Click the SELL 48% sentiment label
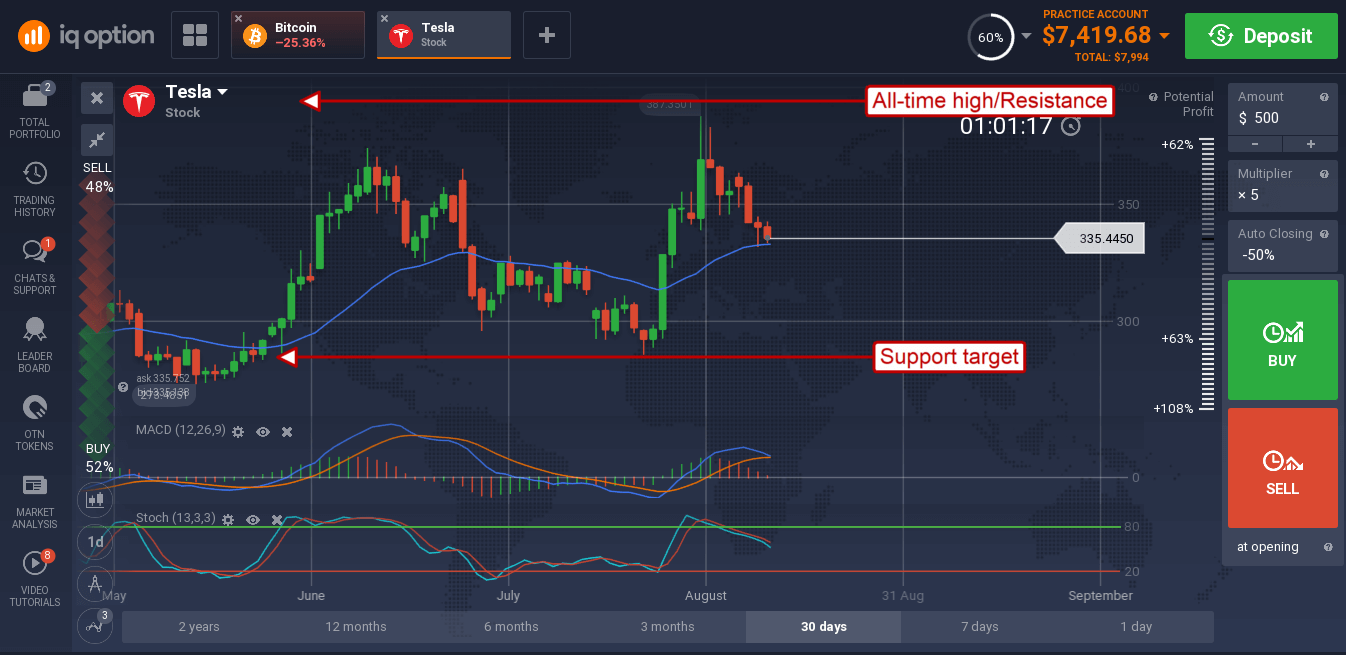 click(98, 177)
